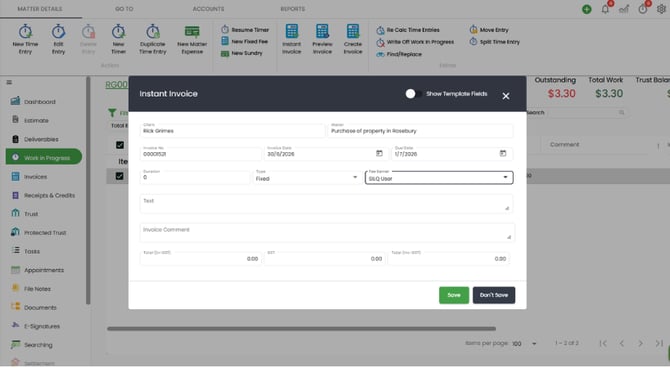670x368 pixels.
Task: Toggle the header select-all checkbox
Action: click(x=120, y=145)
